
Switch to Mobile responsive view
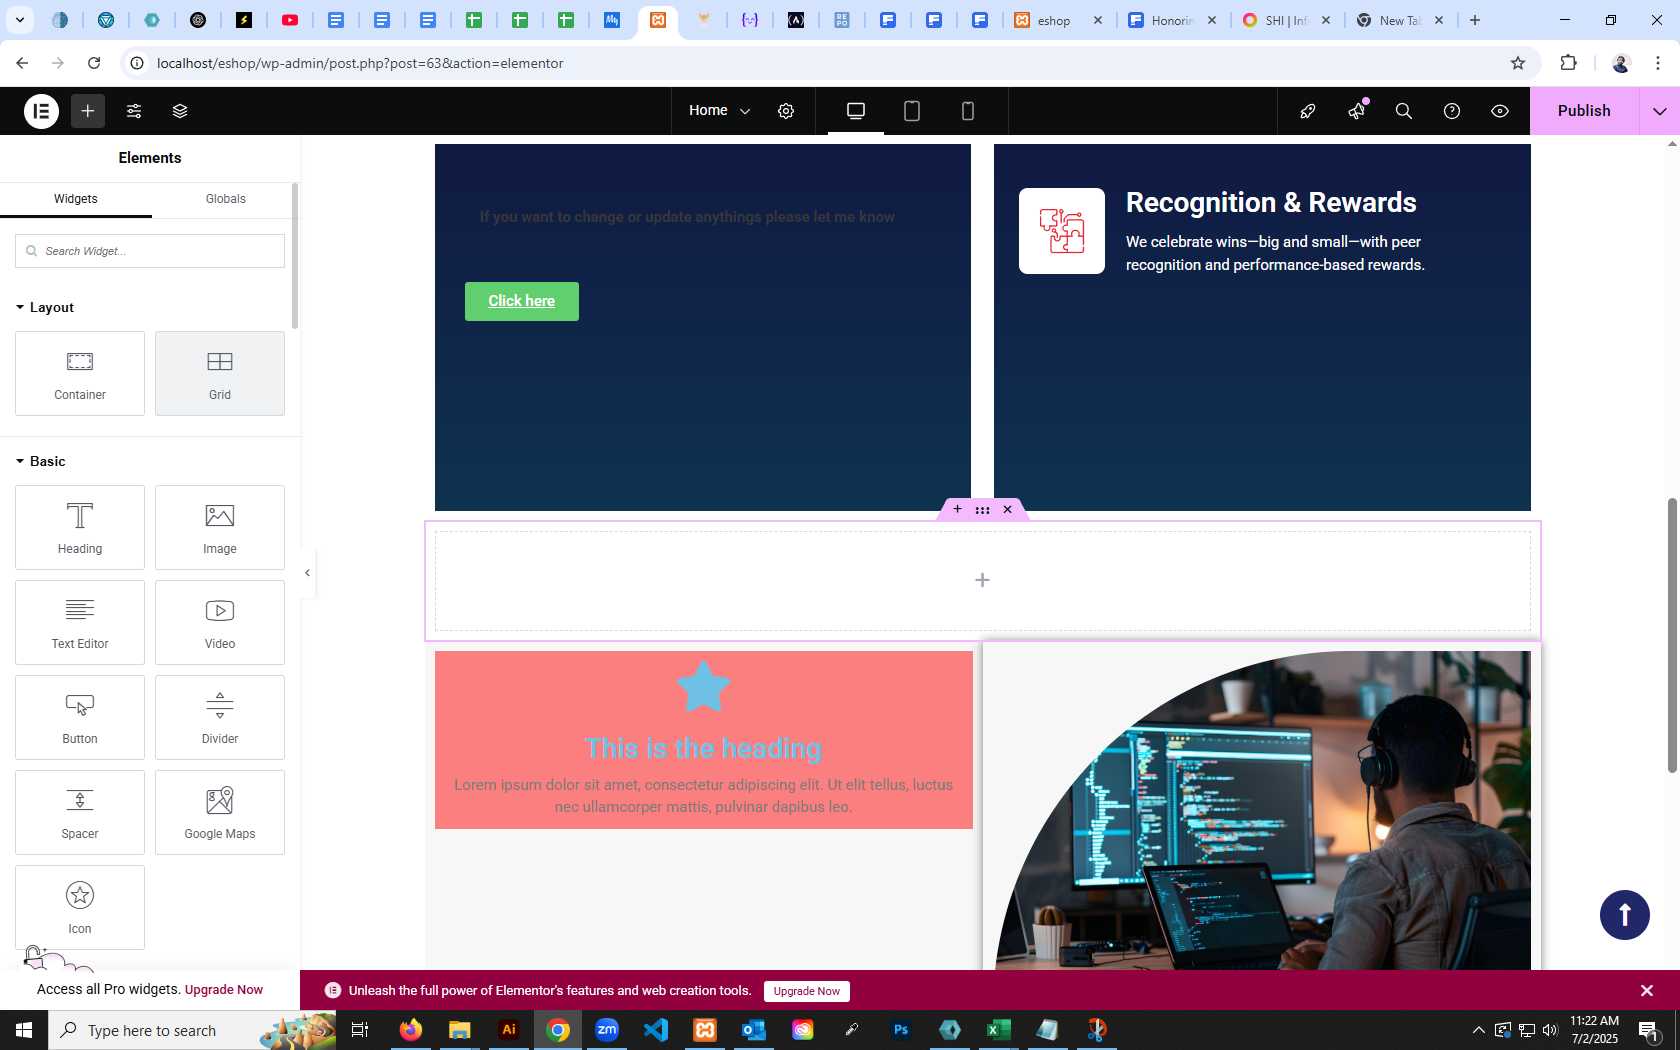(968, 111)
